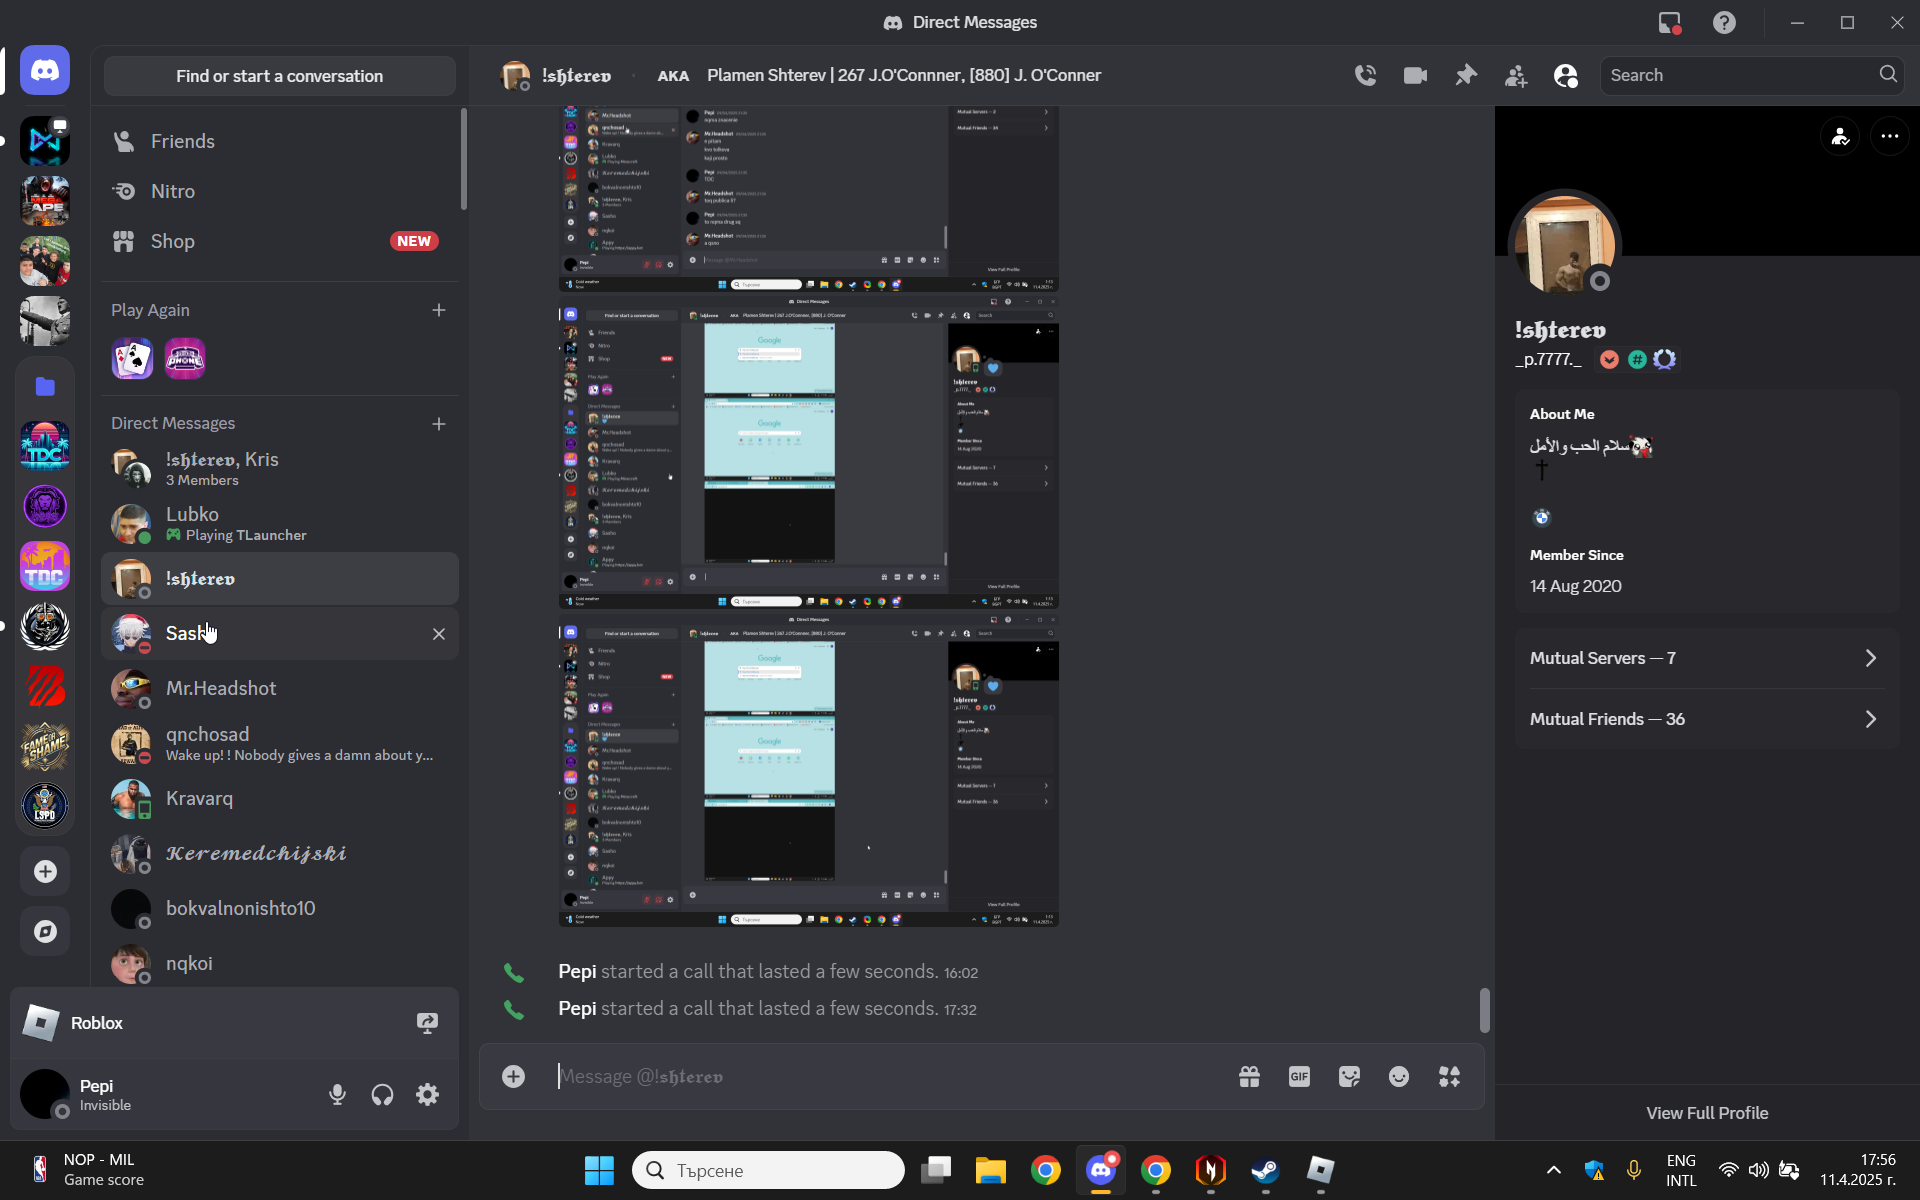Open Find or start a conversation
The image size is (1920, 1200).
279,76
